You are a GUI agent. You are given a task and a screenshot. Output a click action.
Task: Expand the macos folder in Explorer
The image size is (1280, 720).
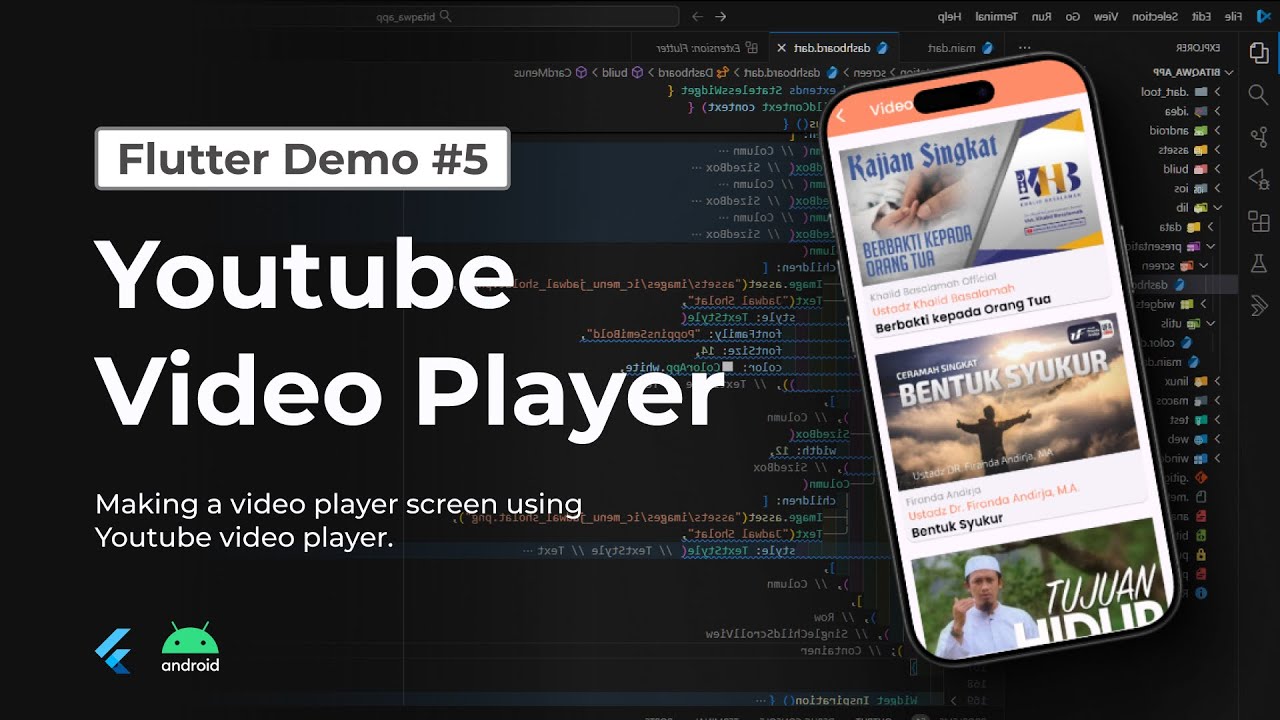click(x=1186, y=400)
